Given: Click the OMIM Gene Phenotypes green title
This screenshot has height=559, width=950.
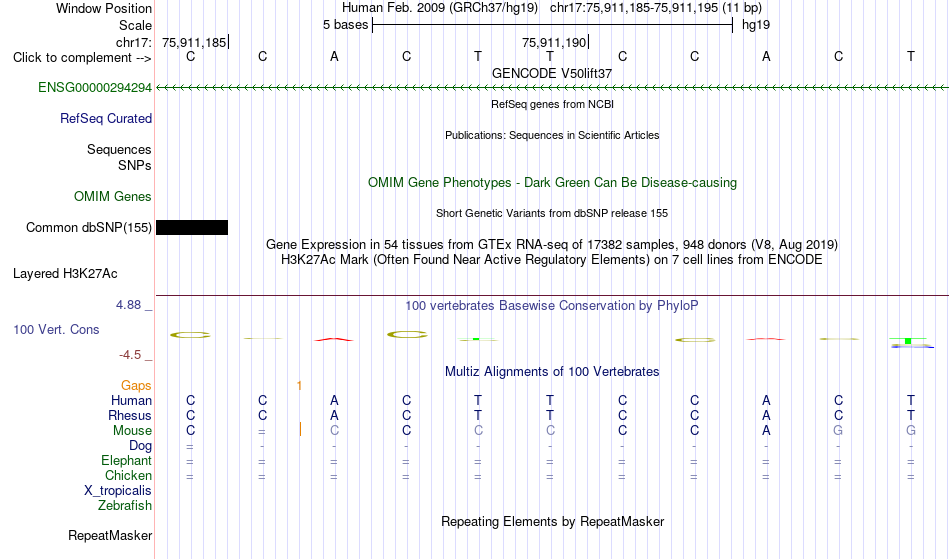Looking at the screenshot, I should 552,182.
